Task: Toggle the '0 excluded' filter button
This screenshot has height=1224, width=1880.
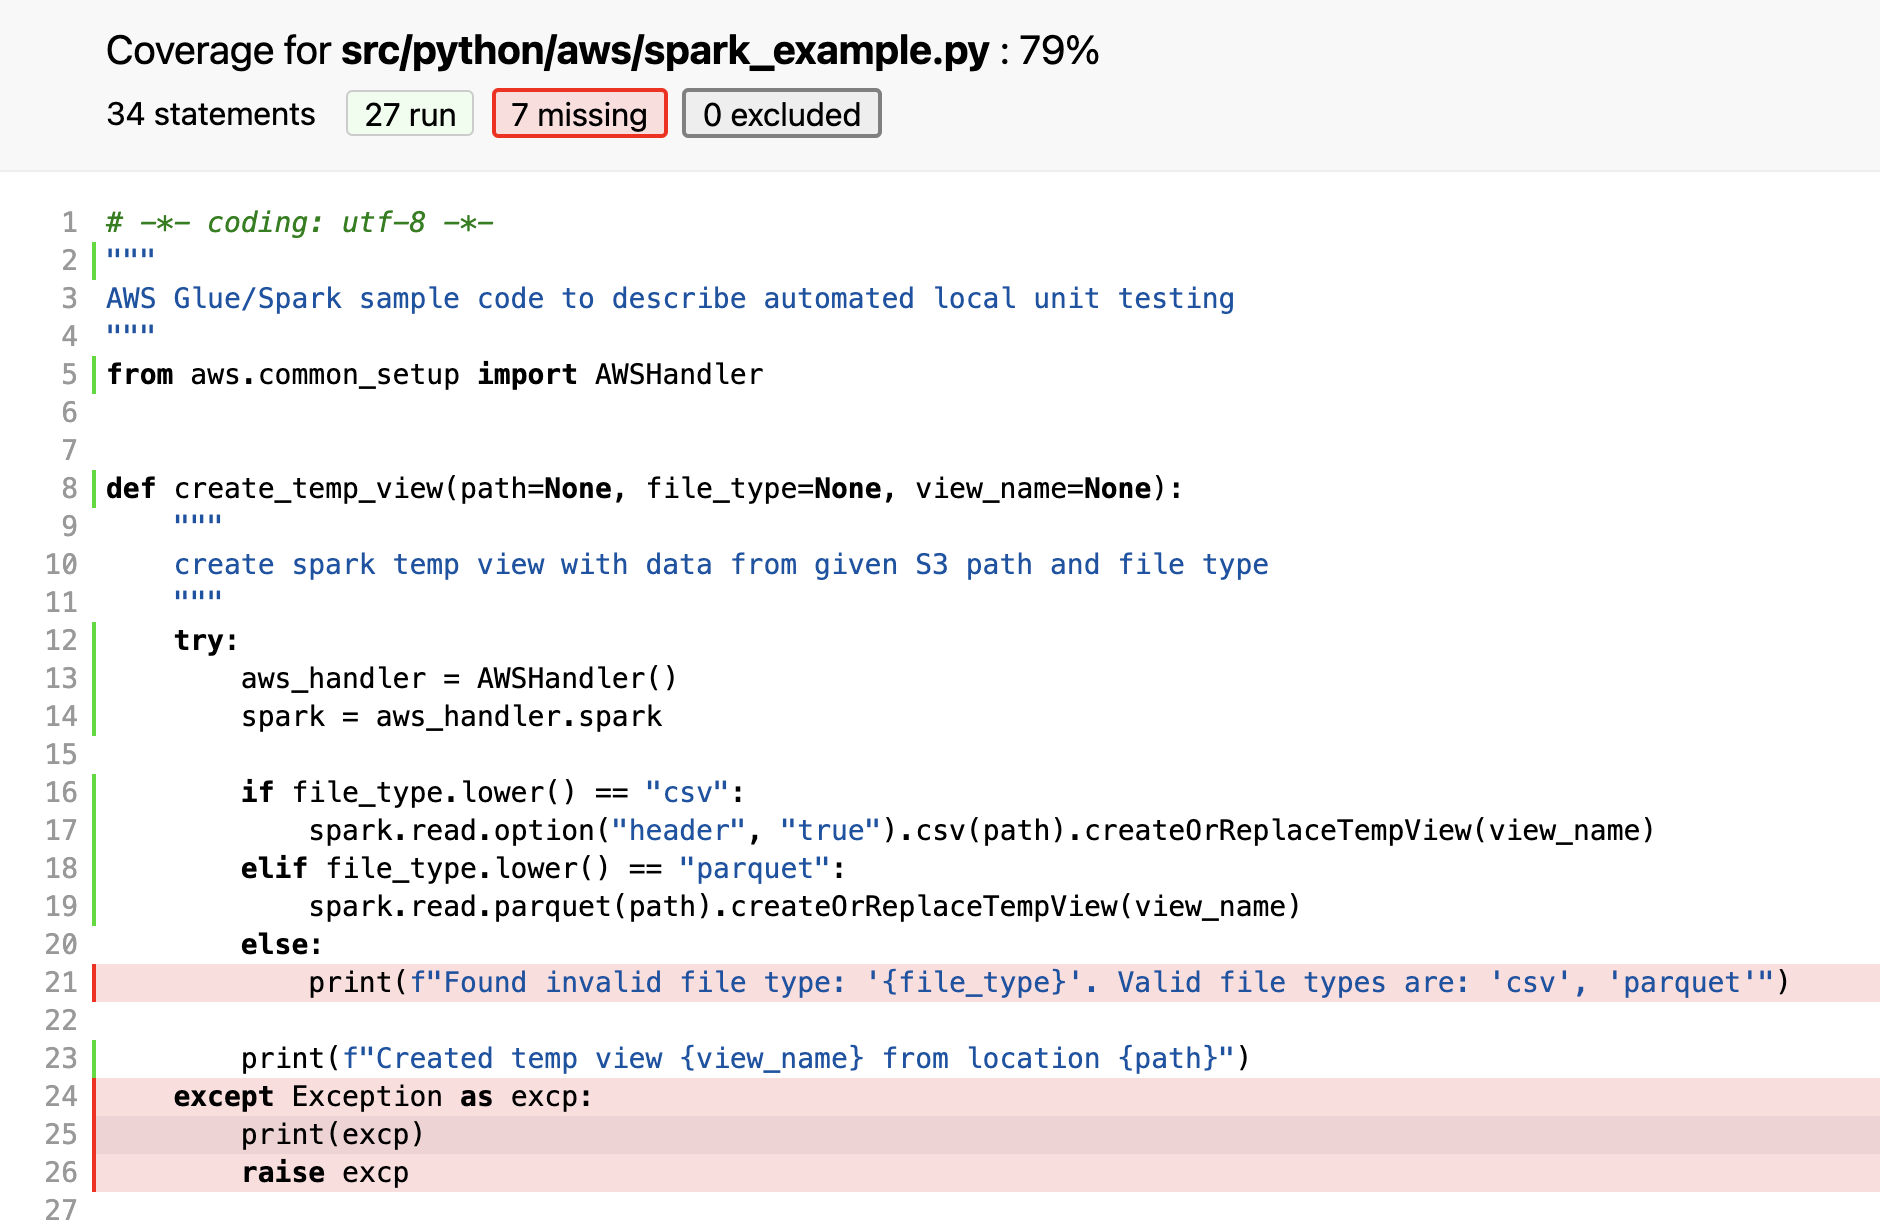Action: point(781,114)
